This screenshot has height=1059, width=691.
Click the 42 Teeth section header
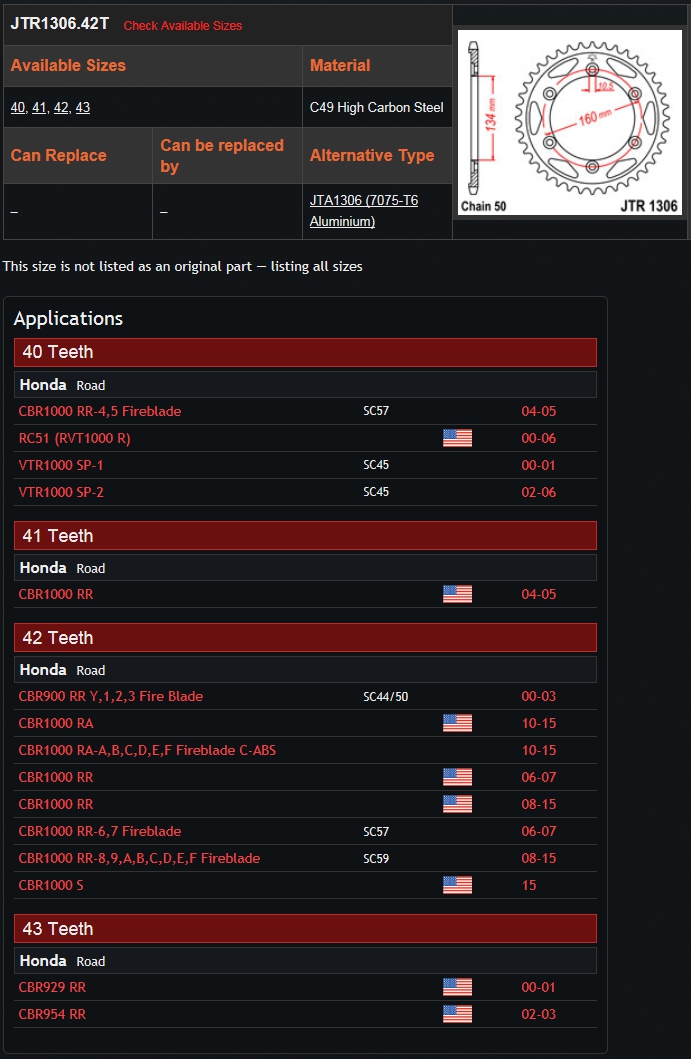tap(305, 638)
